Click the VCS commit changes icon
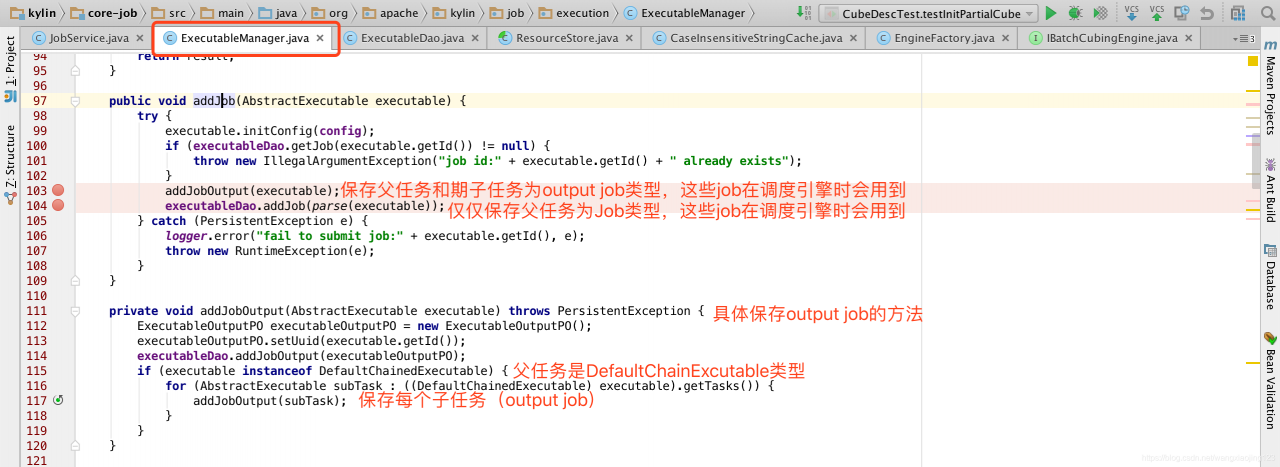1280x467 pixels. click(x=1157, y=13)
